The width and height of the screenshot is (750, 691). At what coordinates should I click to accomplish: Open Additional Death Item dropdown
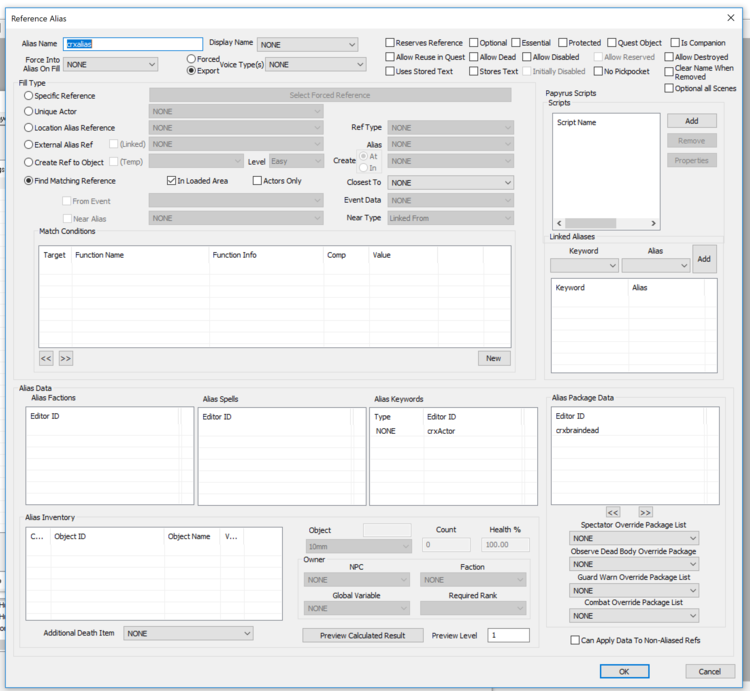[x=188, y=634]
